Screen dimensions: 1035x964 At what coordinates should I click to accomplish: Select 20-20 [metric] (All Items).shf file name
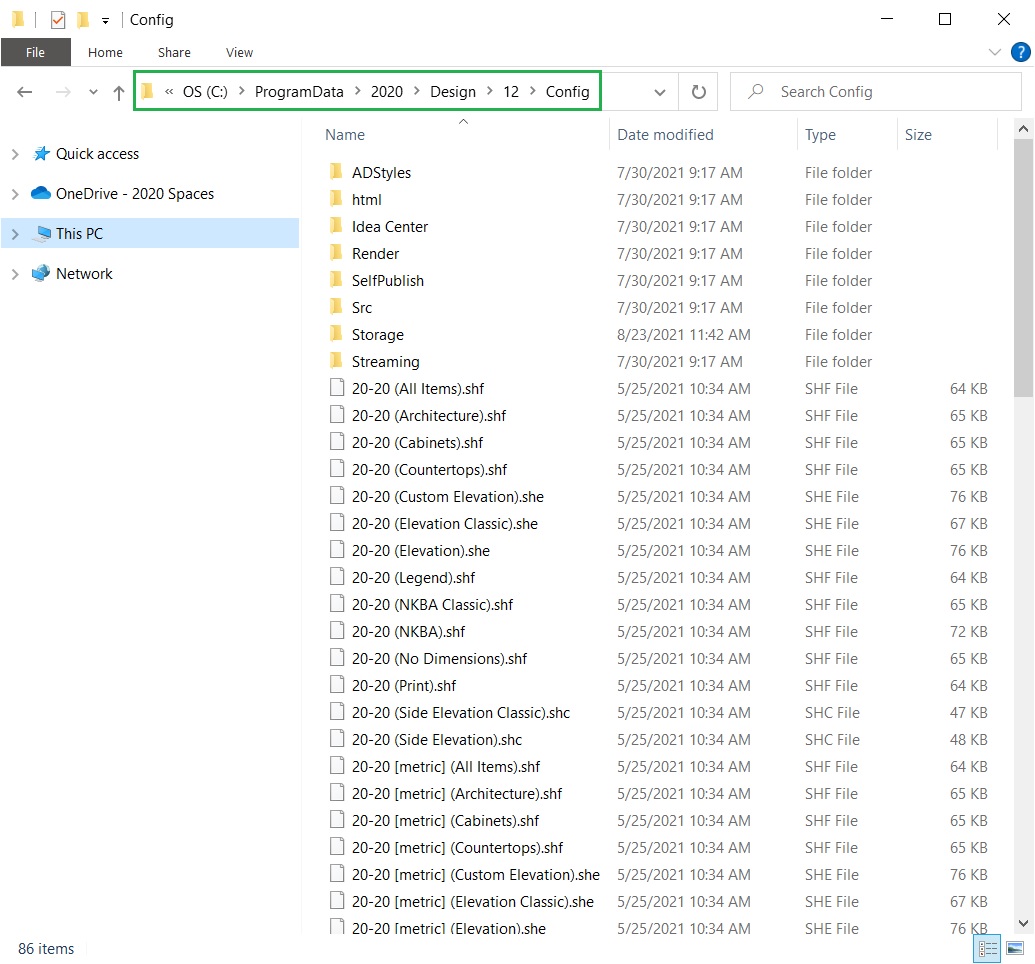point(446,767)
